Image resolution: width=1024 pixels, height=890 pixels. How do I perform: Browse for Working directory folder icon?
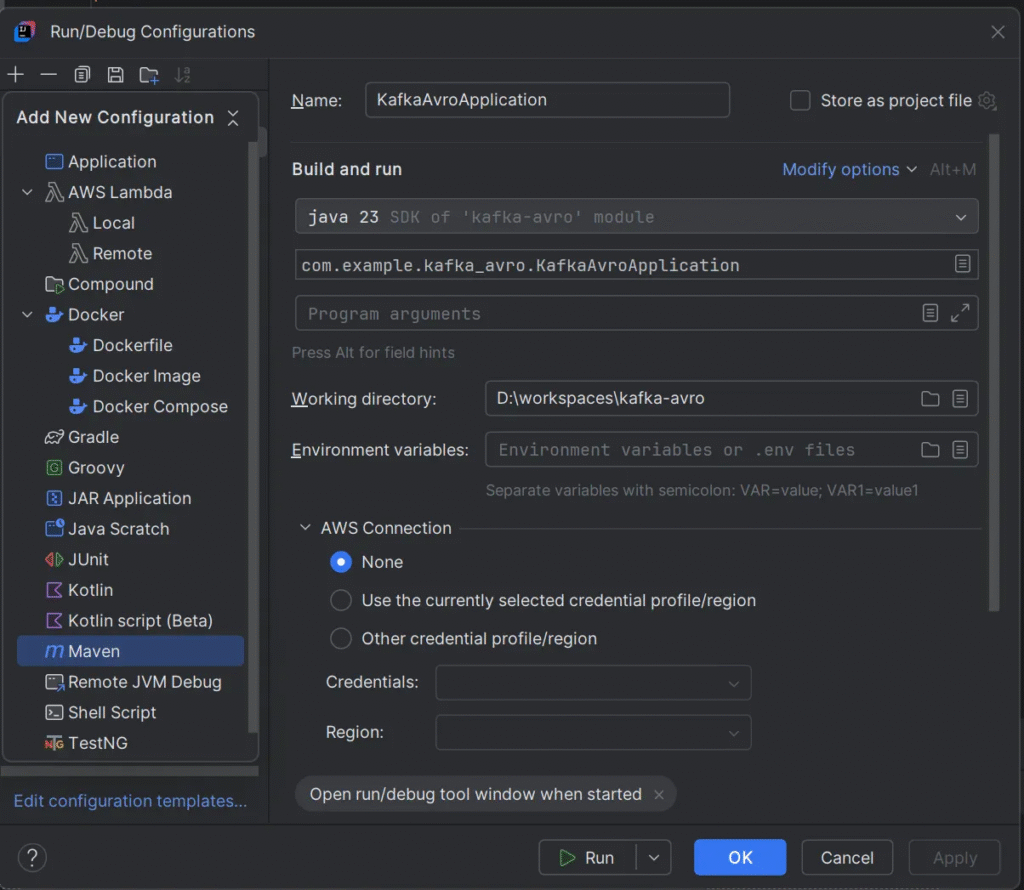pos(930,399)
